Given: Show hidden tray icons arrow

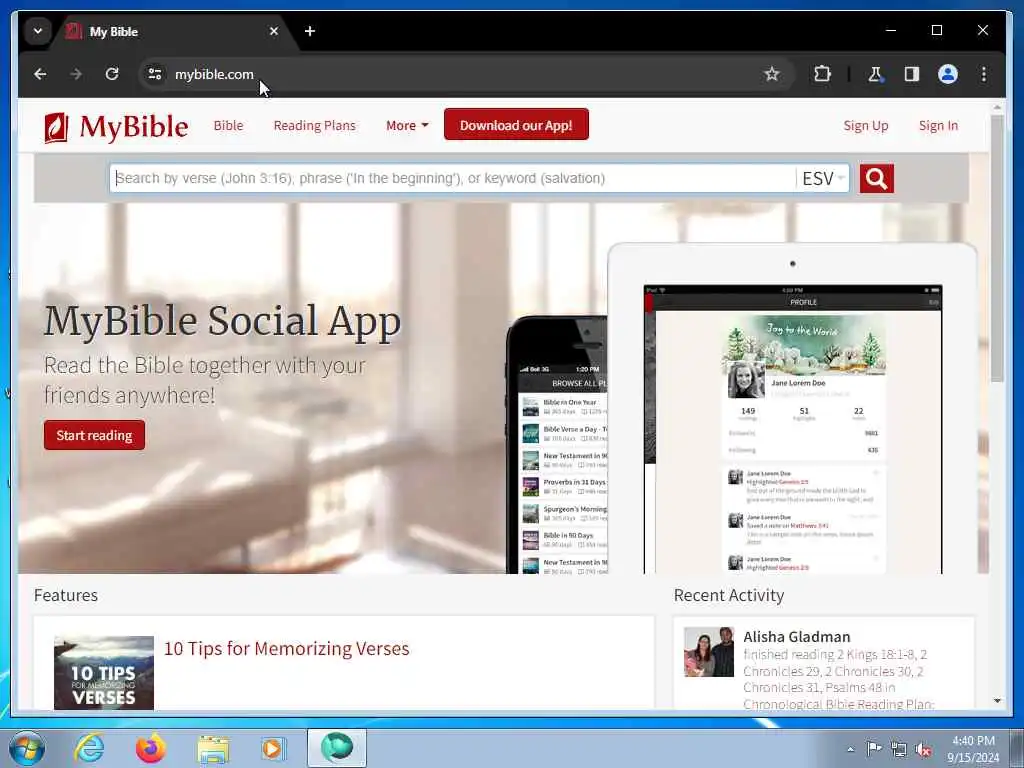Looking at the screenshot, I should (850, 749).
